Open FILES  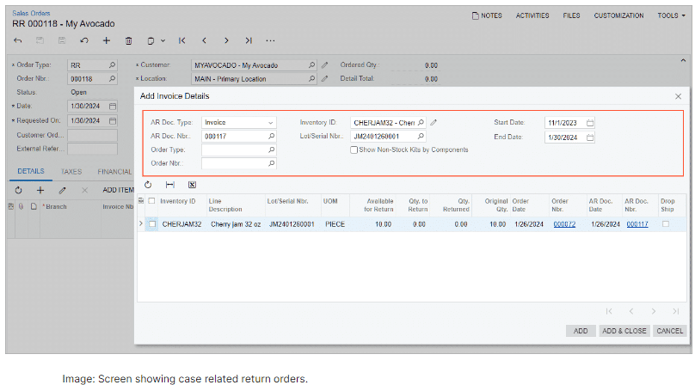tap(571, 16)
